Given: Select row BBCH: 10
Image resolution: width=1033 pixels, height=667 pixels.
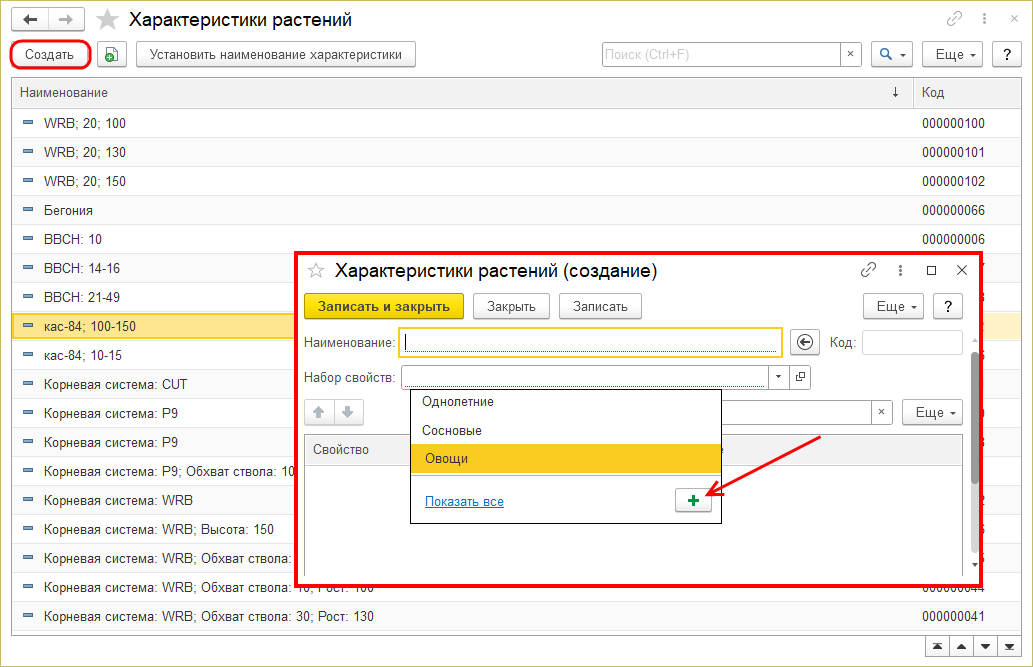Looking at the screenshot, I should pyautogui.click(x=516, y=239).
